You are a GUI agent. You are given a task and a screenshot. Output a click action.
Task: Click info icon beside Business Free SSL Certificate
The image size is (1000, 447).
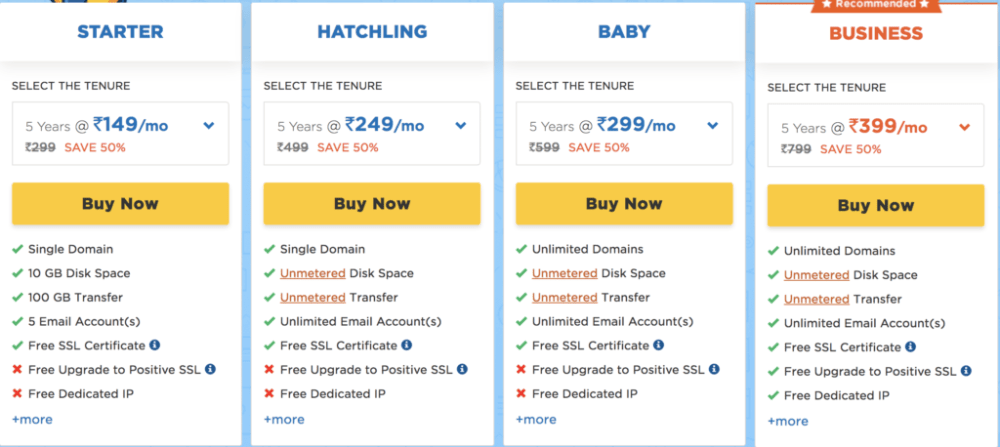911,347
